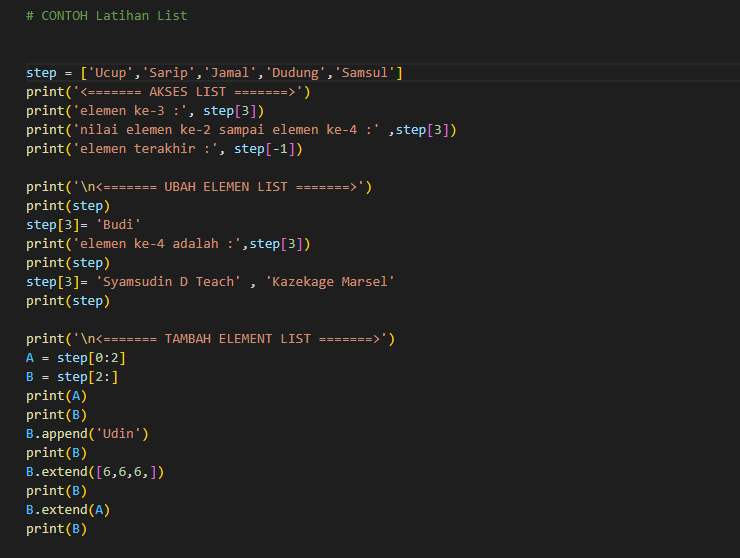
Task: Click the 'Ucup' string in the list
Action: point(111,73)
